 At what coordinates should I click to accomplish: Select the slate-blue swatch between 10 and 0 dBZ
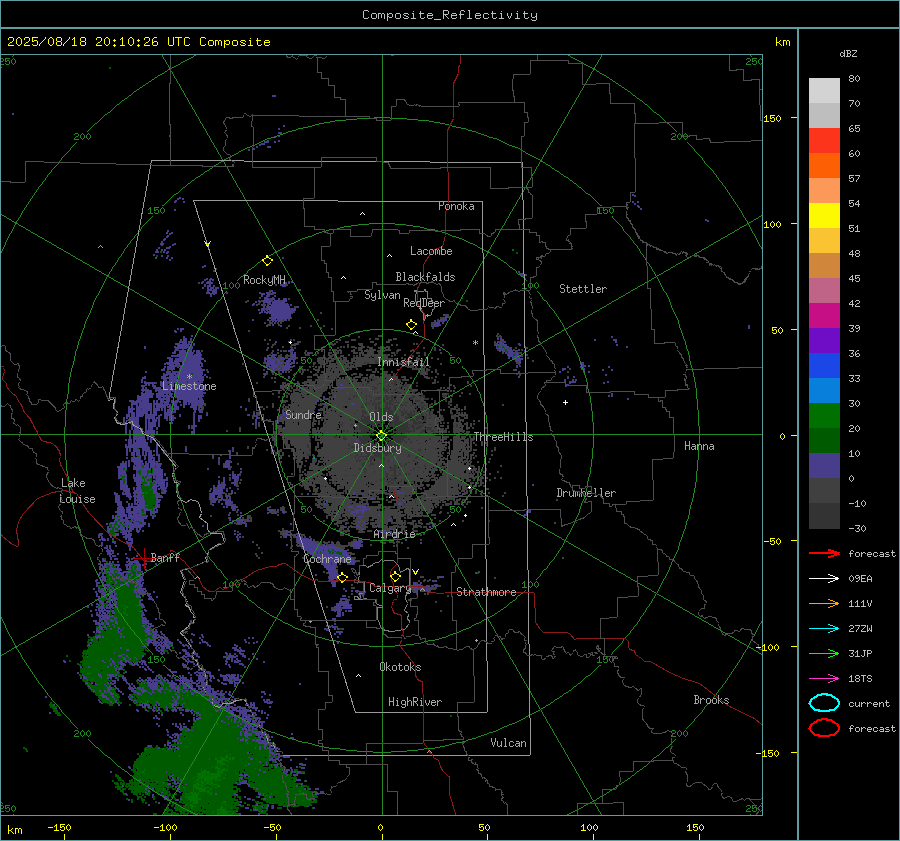824,466
